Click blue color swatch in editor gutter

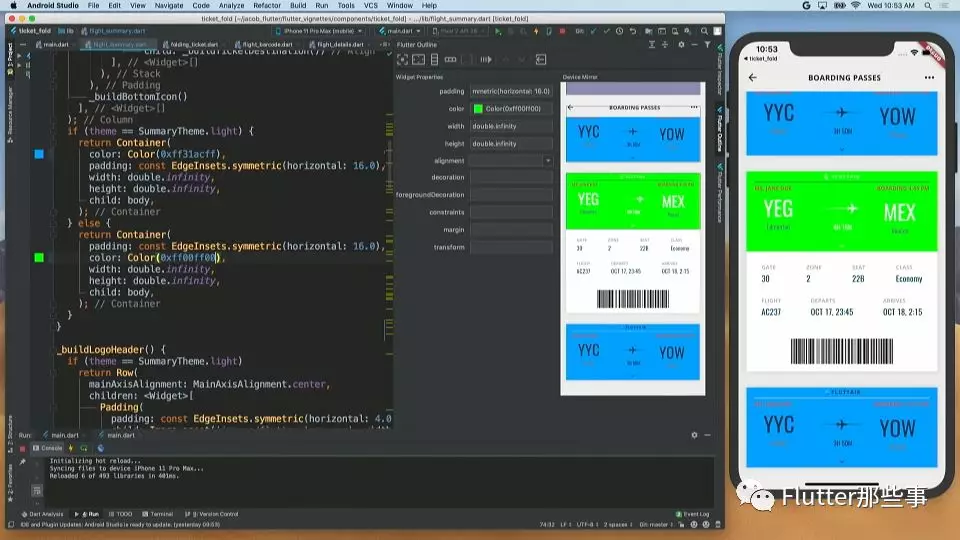(x=39, y=154)
